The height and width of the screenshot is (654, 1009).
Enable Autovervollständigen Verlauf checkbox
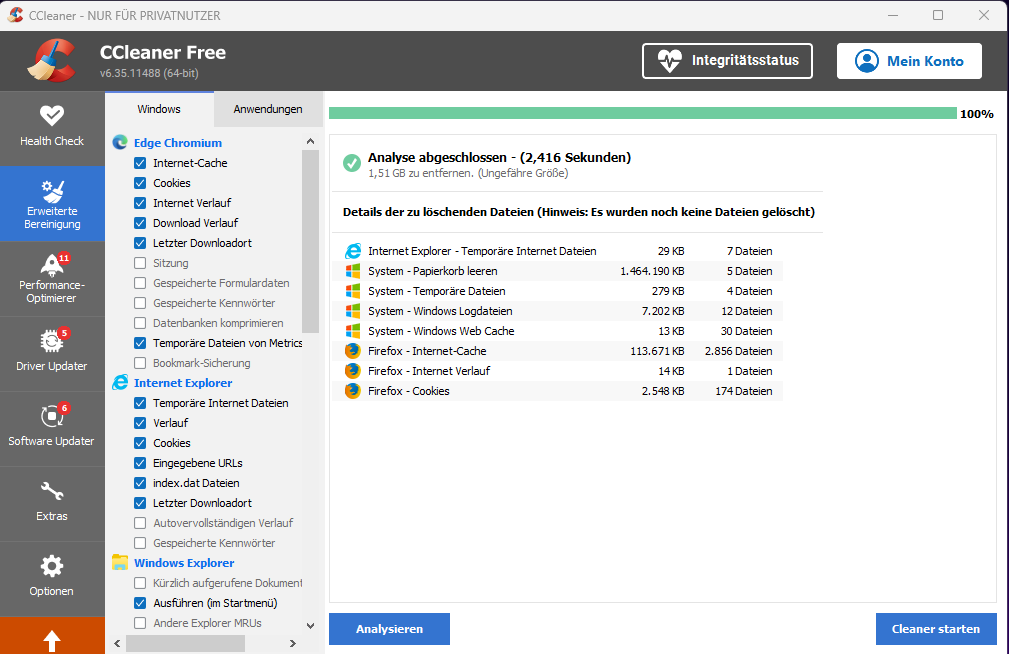click(140, 523)
